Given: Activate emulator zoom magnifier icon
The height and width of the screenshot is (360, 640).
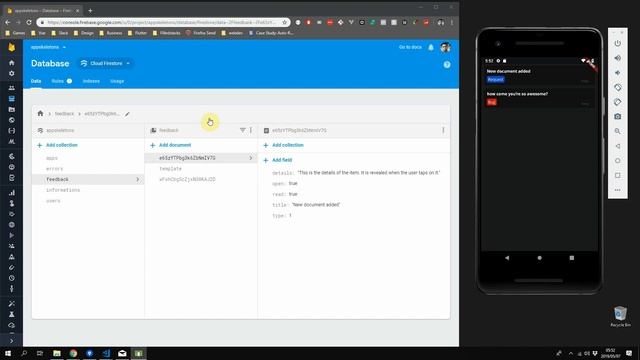Looking at the screenshot, I should pyautogui.click(x=618, y=131).
